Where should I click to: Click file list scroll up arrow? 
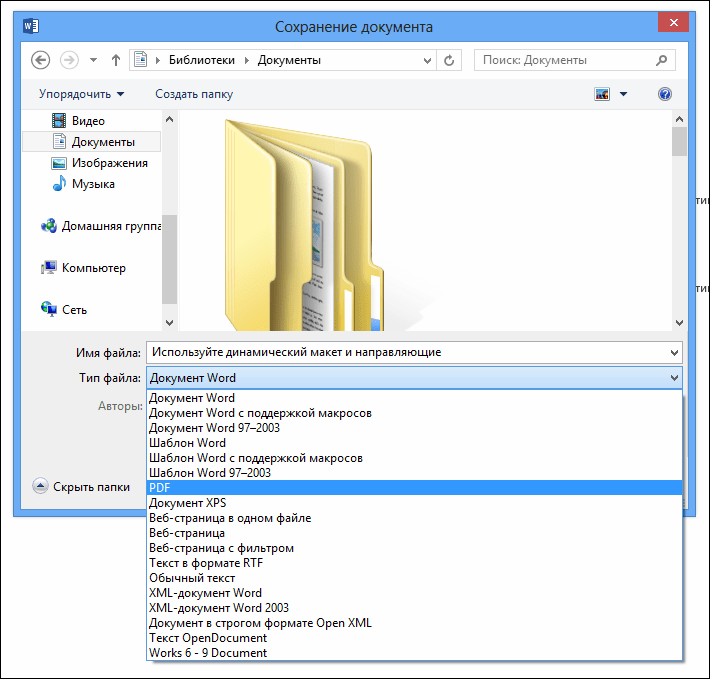pos(679,120)
